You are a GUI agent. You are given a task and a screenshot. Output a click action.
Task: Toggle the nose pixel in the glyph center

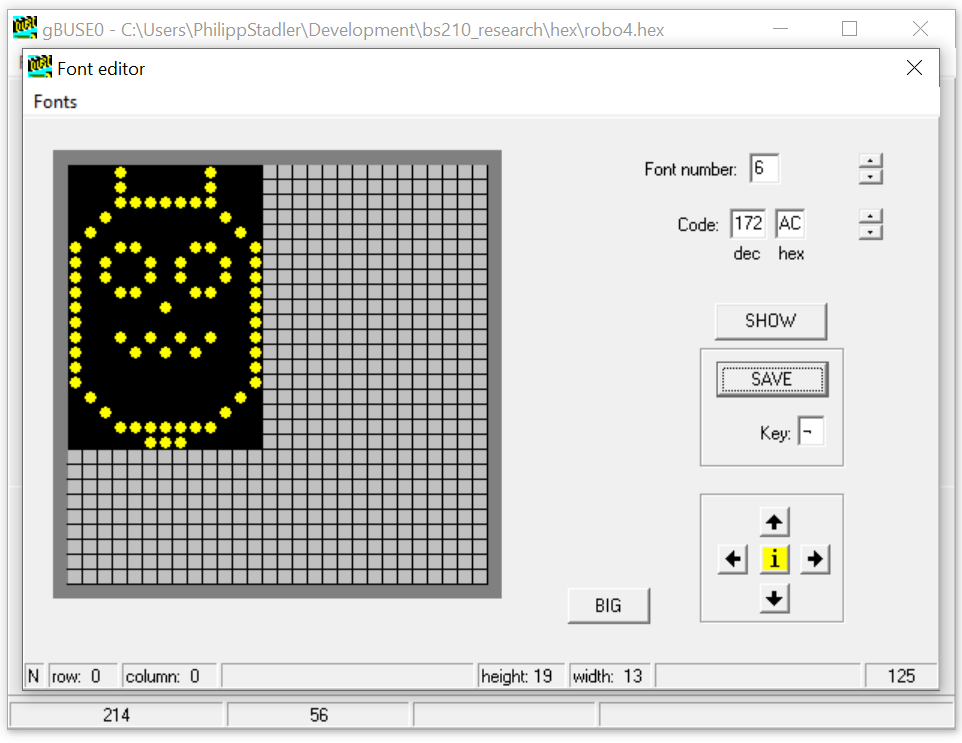[x=166, y=307]
